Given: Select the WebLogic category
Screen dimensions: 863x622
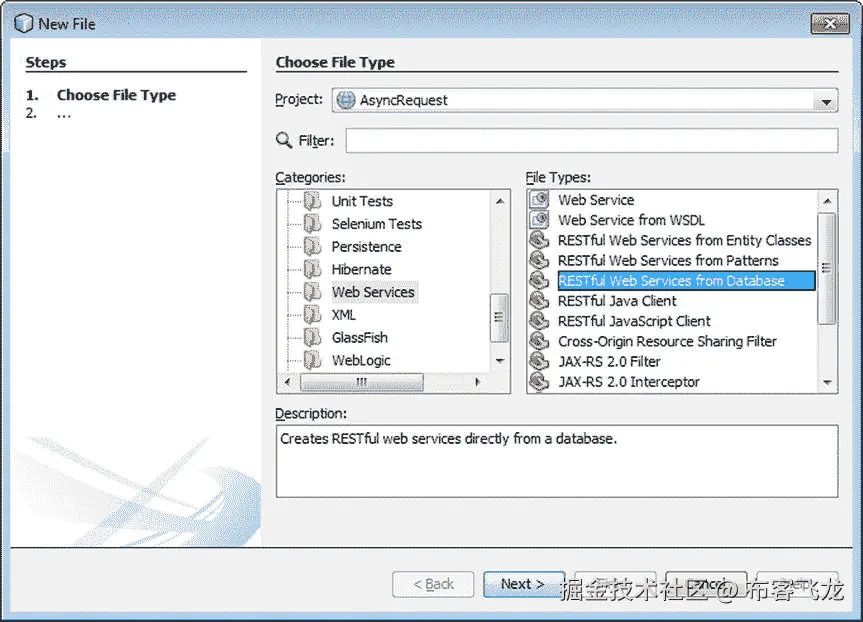Looking at the screenshot, I should pos(363,360).
